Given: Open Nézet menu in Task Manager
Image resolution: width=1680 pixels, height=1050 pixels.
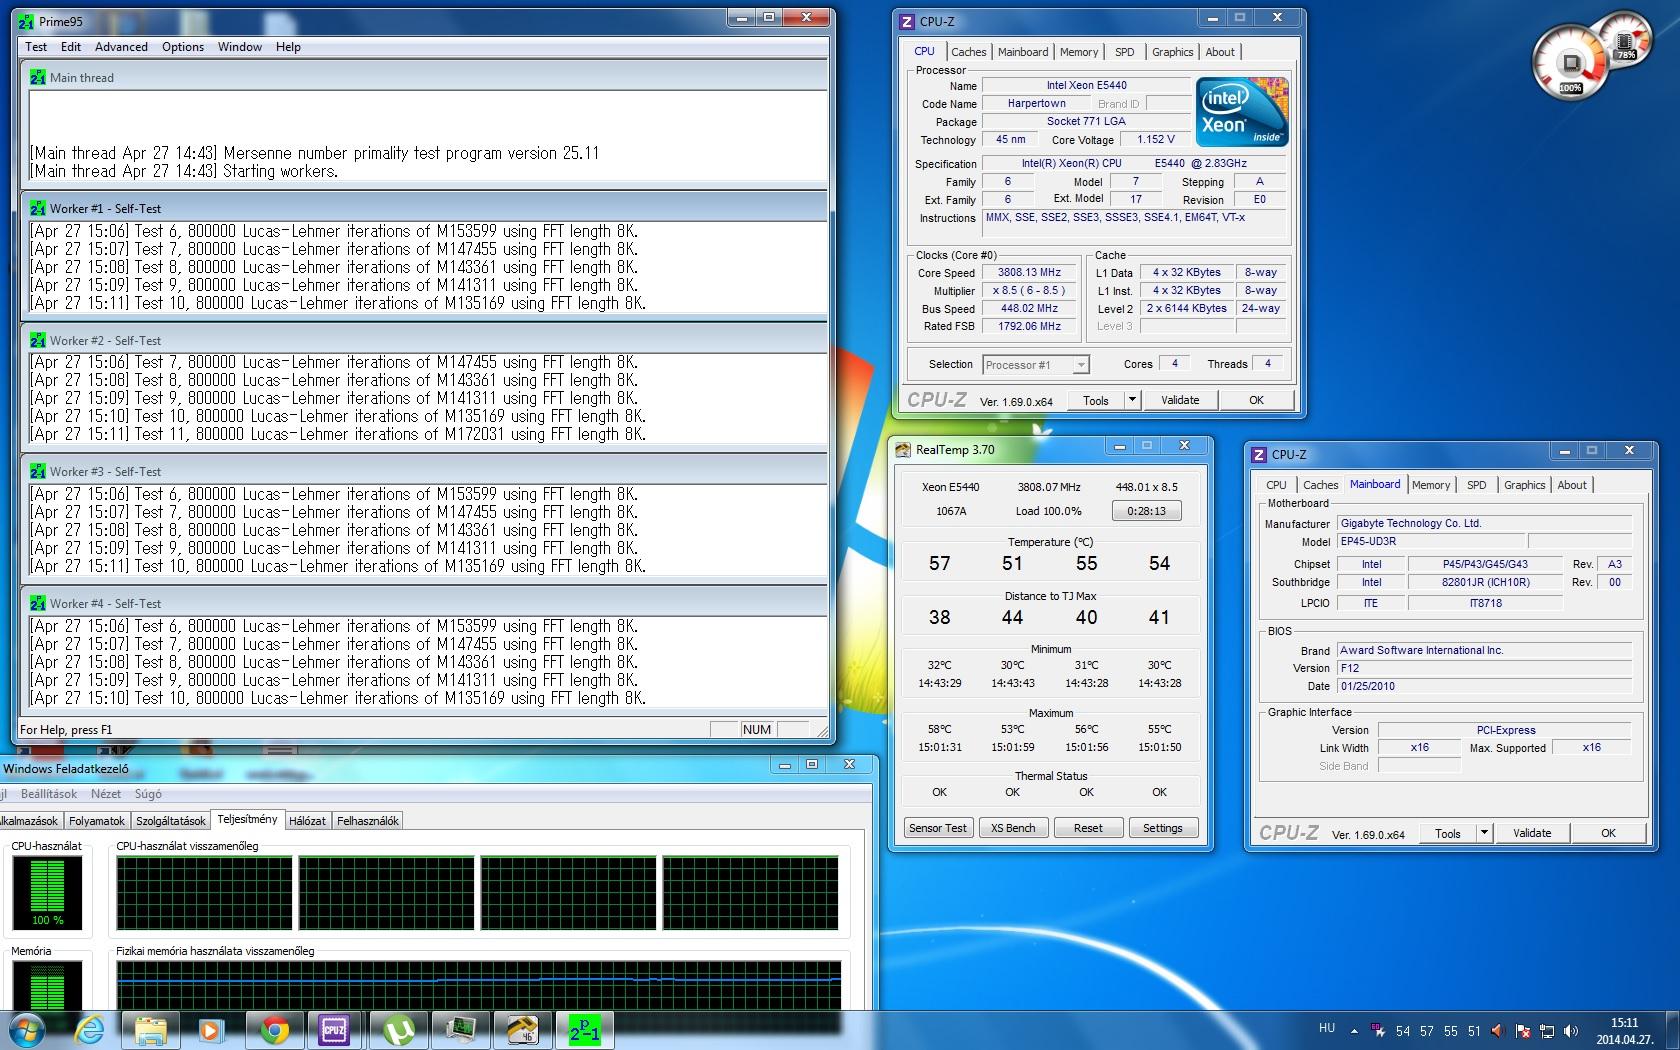Looking at the screenshot, I should [x=106, y=794].
